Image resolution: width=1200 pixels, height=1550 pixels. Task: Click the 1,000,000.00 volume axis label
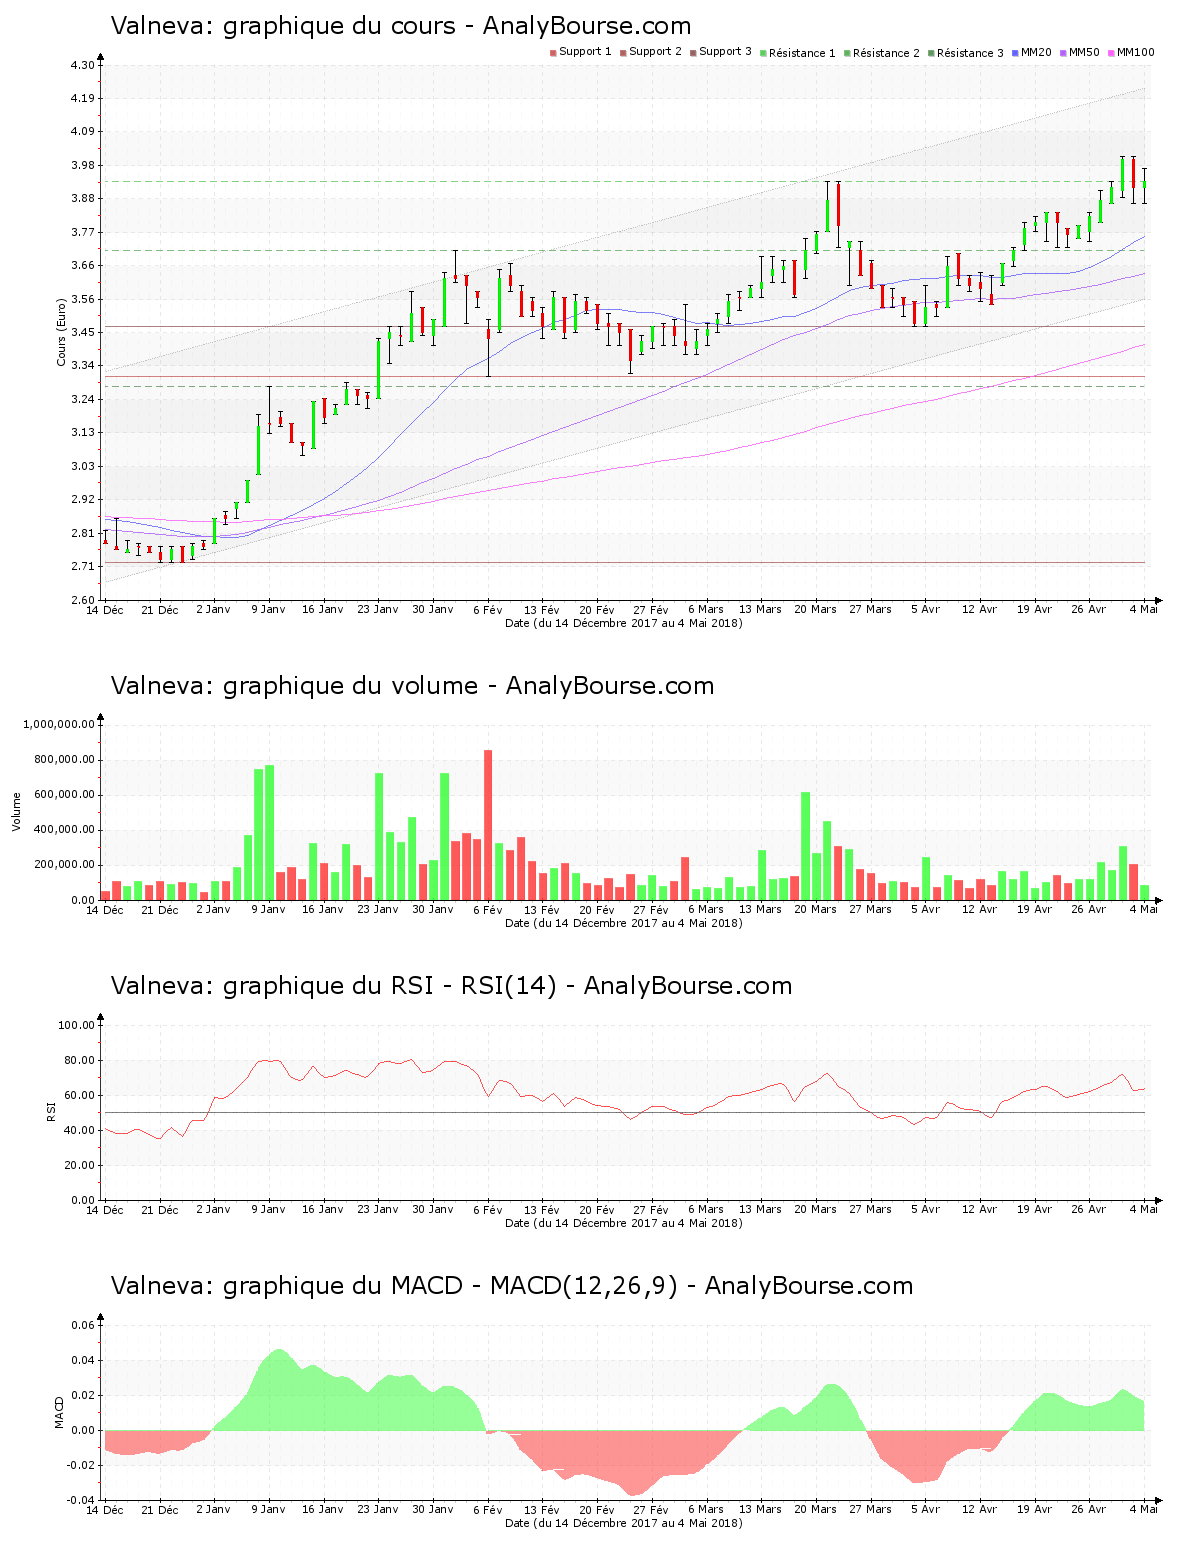pos(59,724)
